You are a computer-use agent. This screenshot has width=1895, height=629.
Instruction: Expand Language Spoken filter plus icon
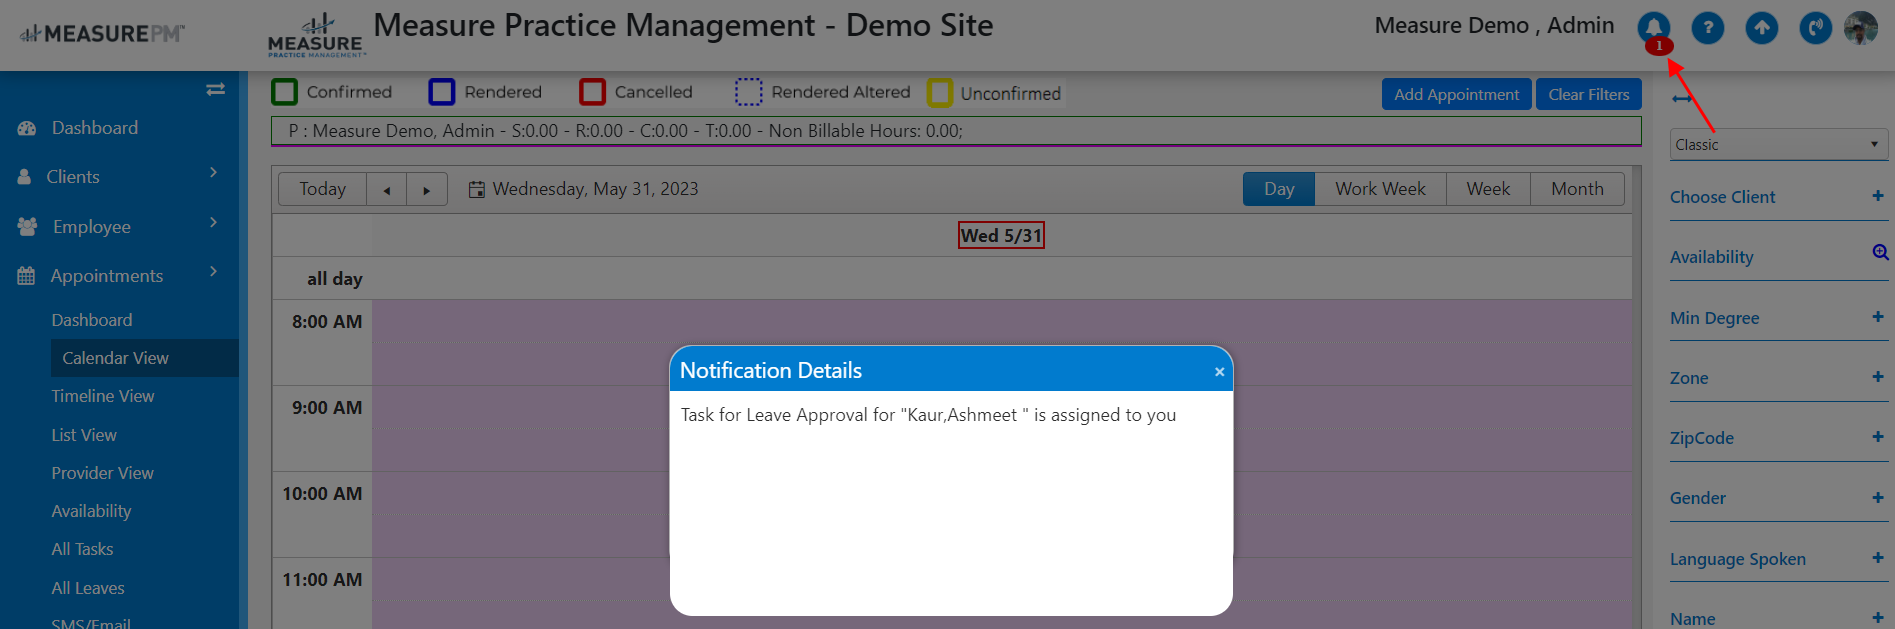click(x=1878, y=558)
